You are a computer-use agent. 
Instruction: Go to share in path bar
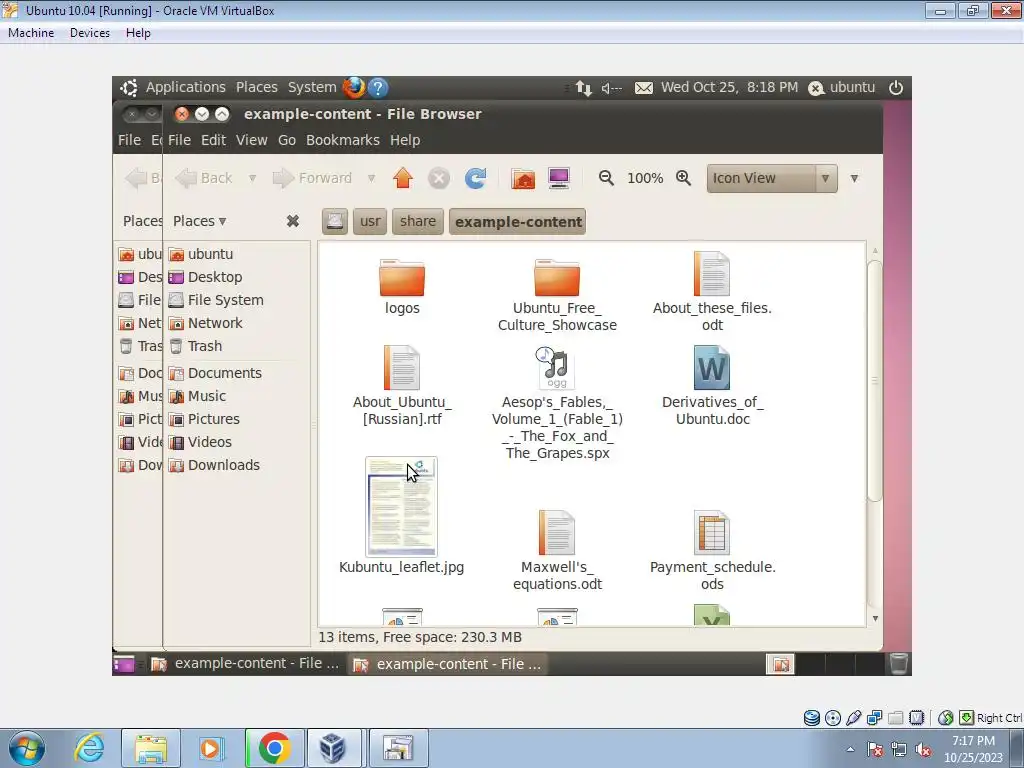tap(418, 221)
